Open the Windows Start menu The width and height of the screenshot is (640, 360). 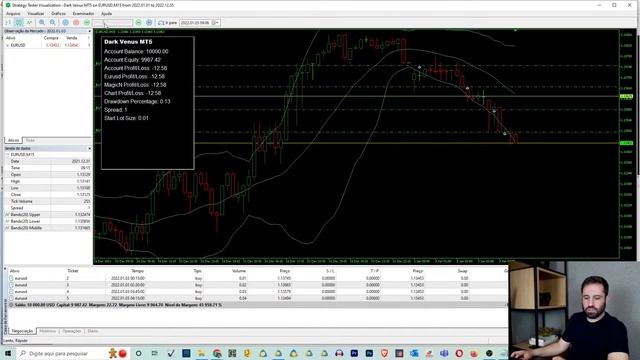(8, 353)
